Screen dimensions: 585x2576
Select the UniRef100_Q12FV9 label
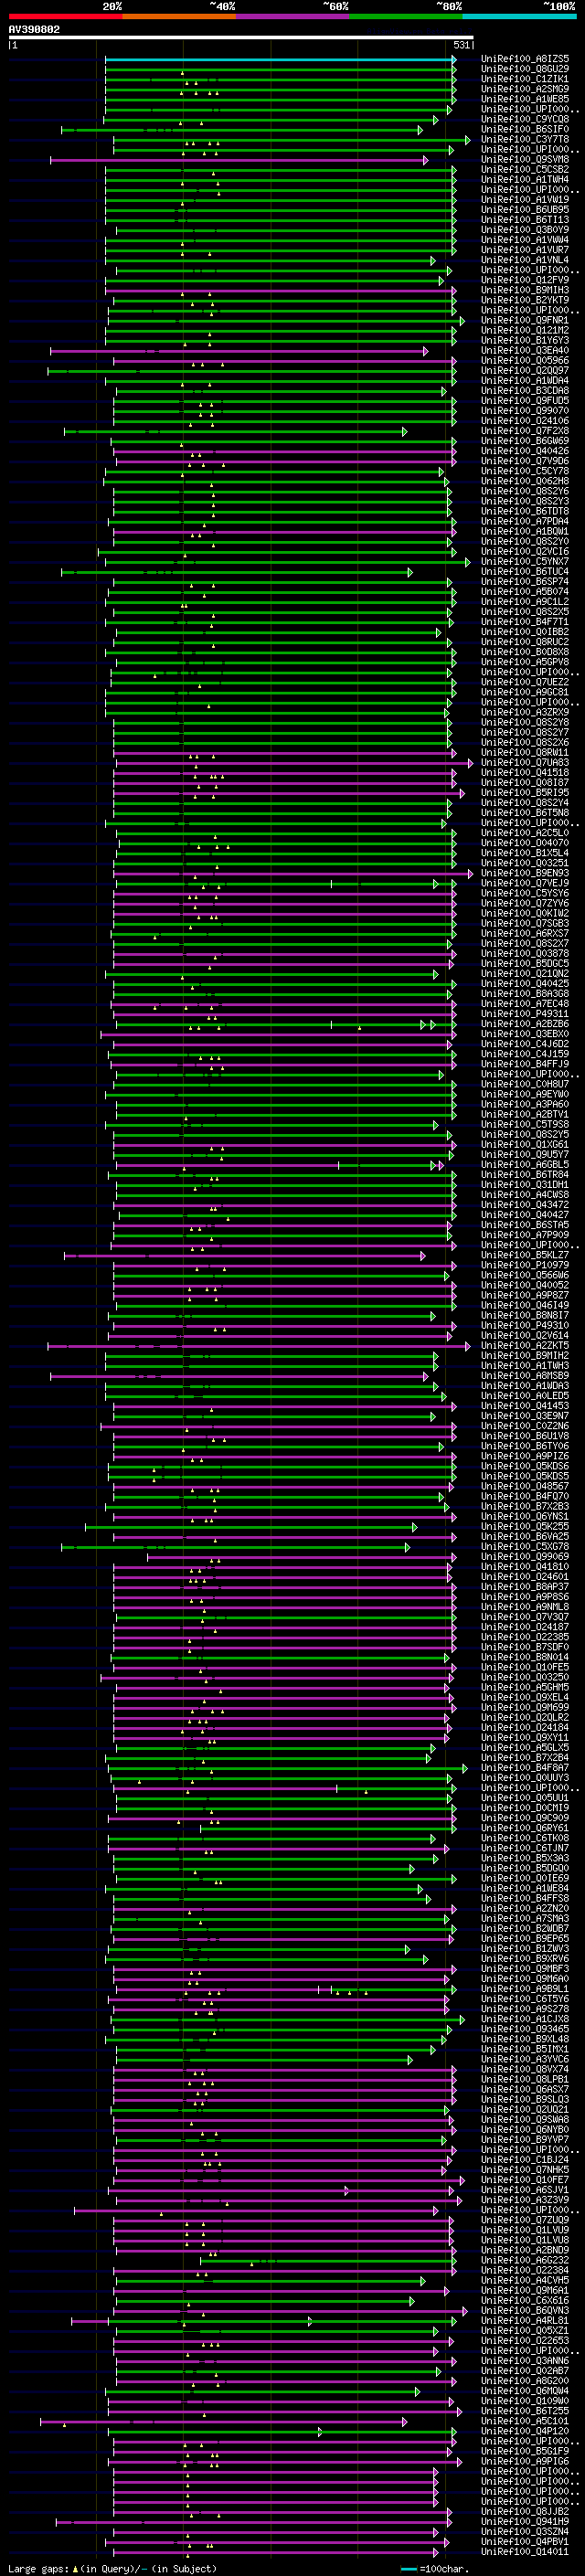point(525,280)
